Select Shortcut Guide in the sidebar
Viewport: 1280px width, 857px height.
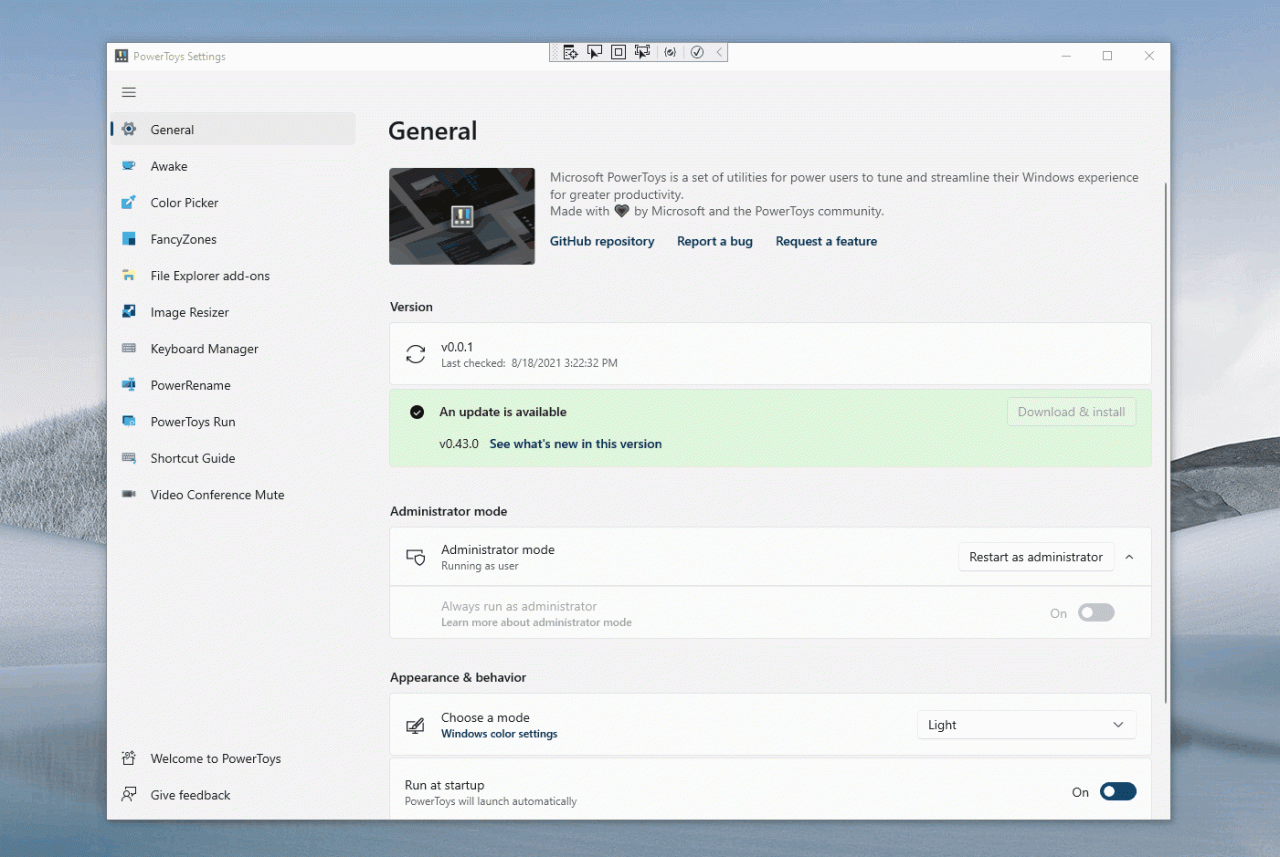(x=193, y=458)
